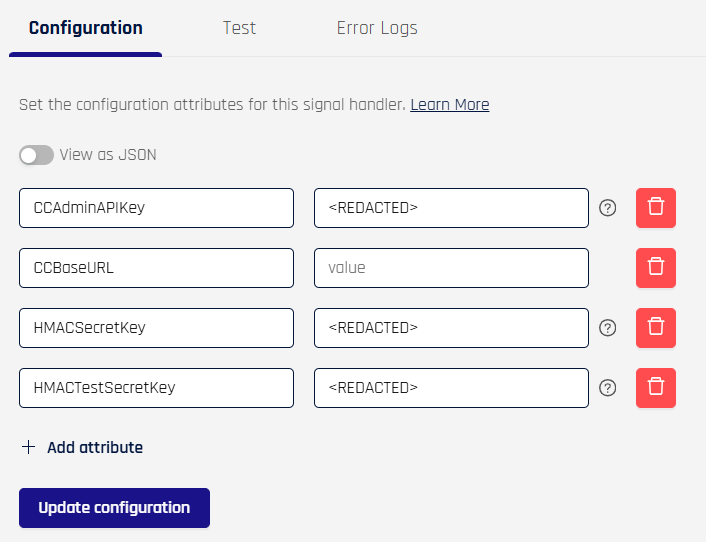Click the CCAdminAPIKey redacted value field

pyautogui.click(x=451, y=208)
